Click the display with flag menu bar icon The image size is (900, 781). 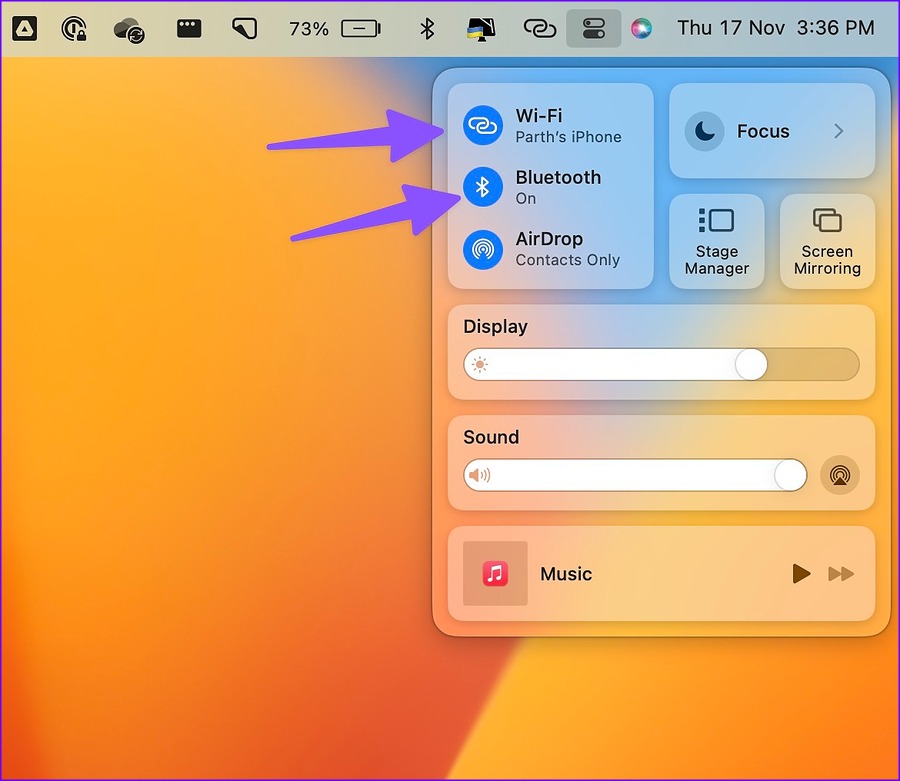click(481, 28)
